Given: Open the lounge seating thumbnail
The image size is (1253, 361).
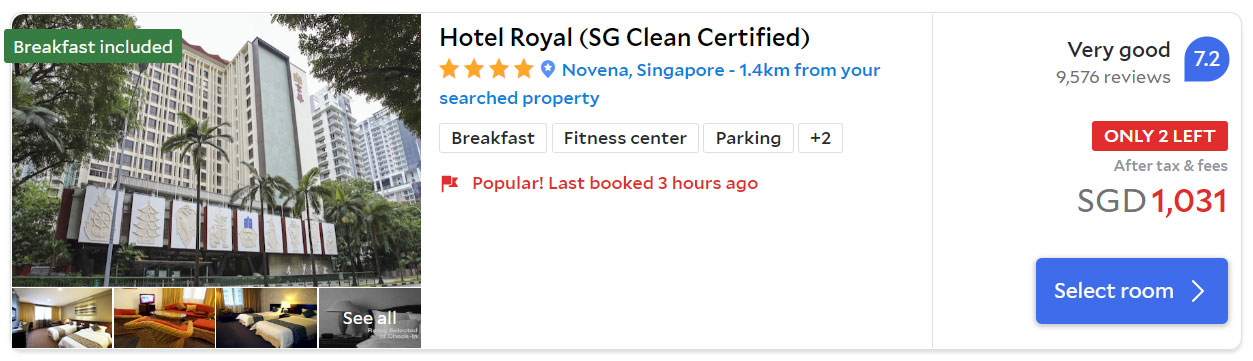Looking at the screenshot, I should coord(164,318).
